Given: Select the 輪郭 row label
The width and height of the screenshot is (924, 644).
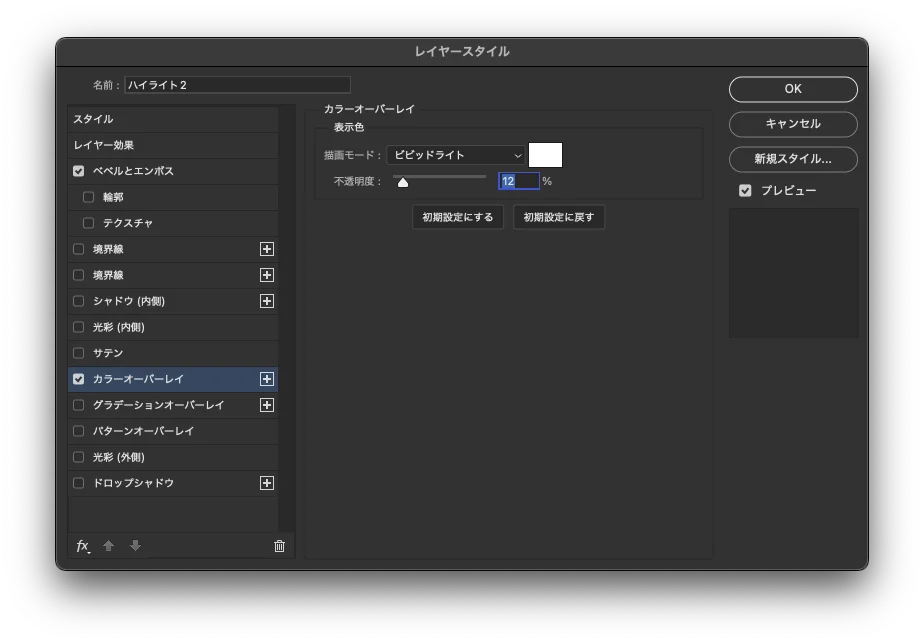Looking at the screenshot, I should 113,197.
